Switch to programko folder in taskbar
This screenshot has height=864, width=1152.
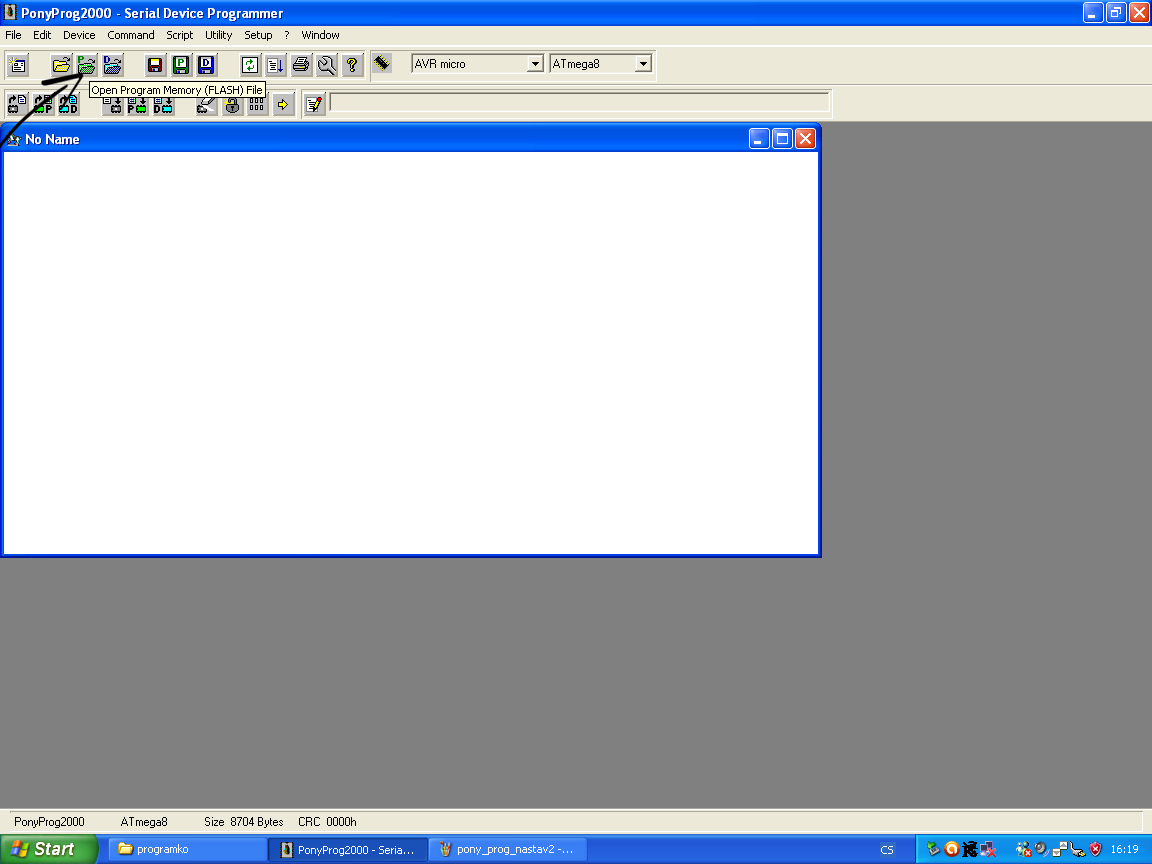[187, 849]
